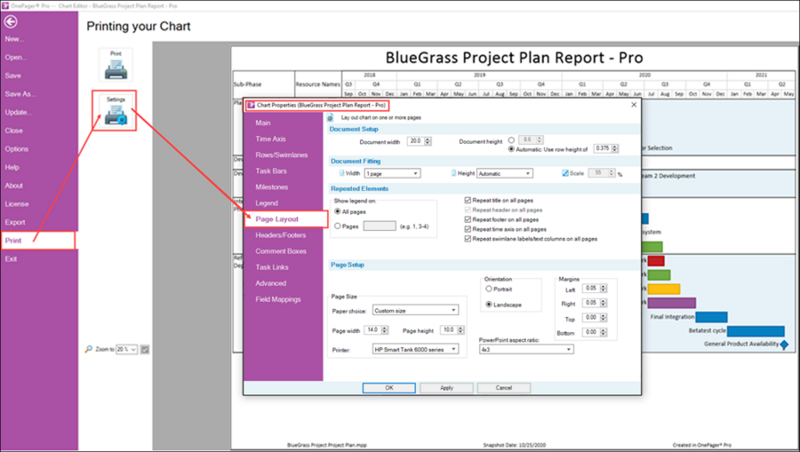
Task: Select Close in the backstage menu
Action: click(14, 131)
